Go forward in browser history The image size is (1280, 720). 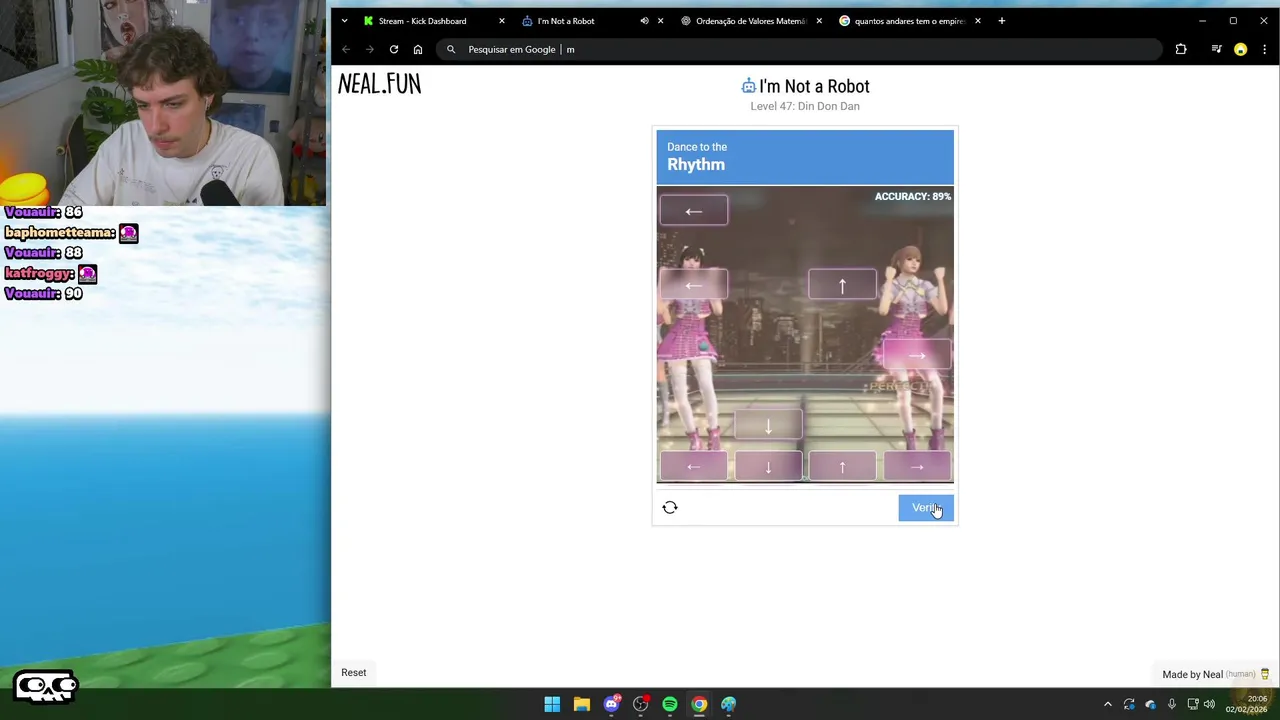click(370, 49)
